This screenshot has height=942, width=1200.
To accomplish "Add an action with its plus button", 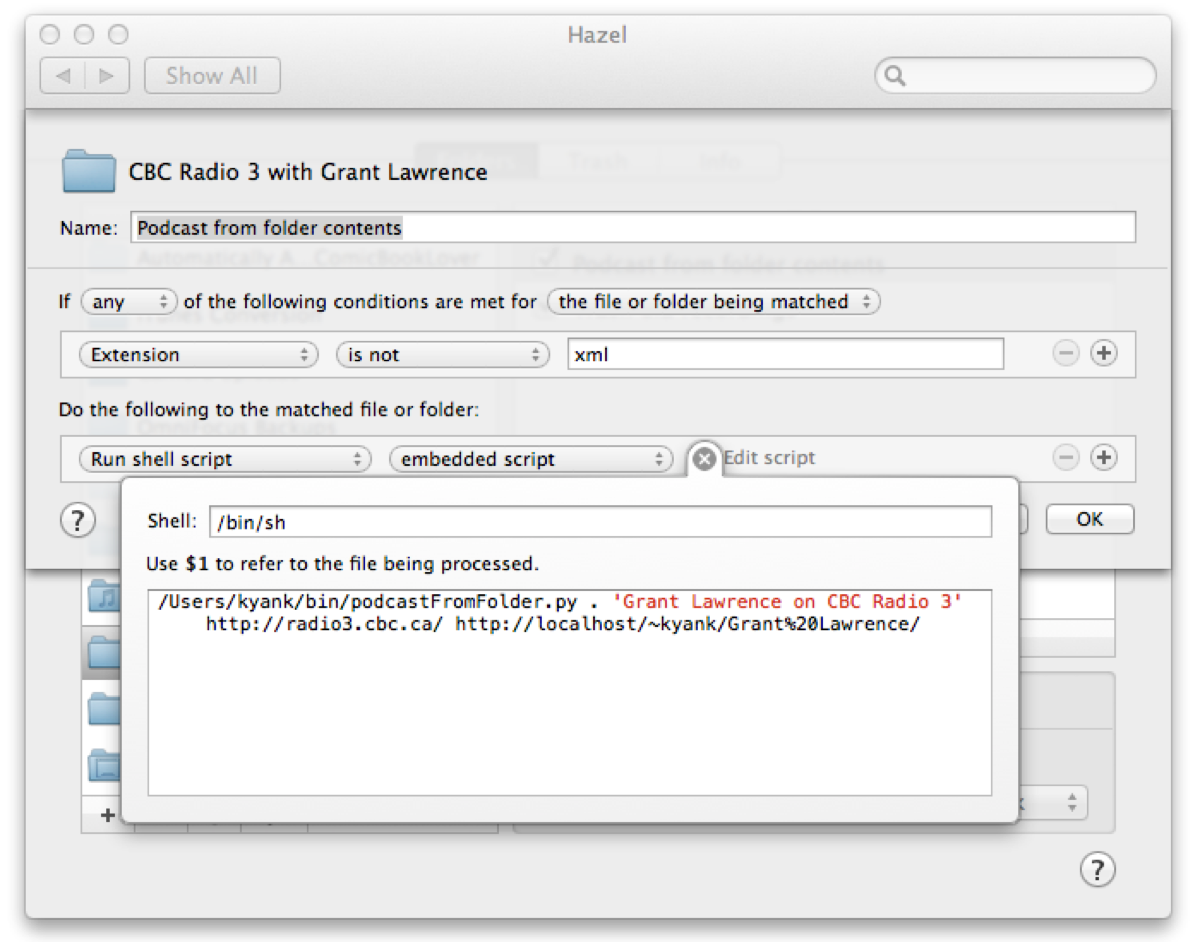I will click(x=1103, y=458).
